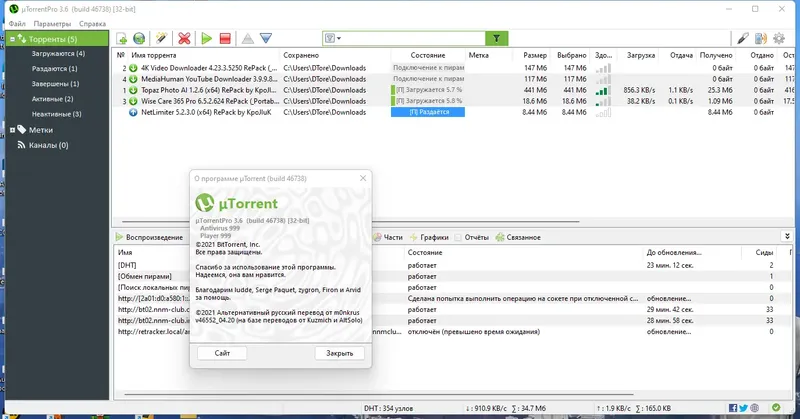
Task: Click the Загружается 5.8 % progress bar
Action: 428,101
